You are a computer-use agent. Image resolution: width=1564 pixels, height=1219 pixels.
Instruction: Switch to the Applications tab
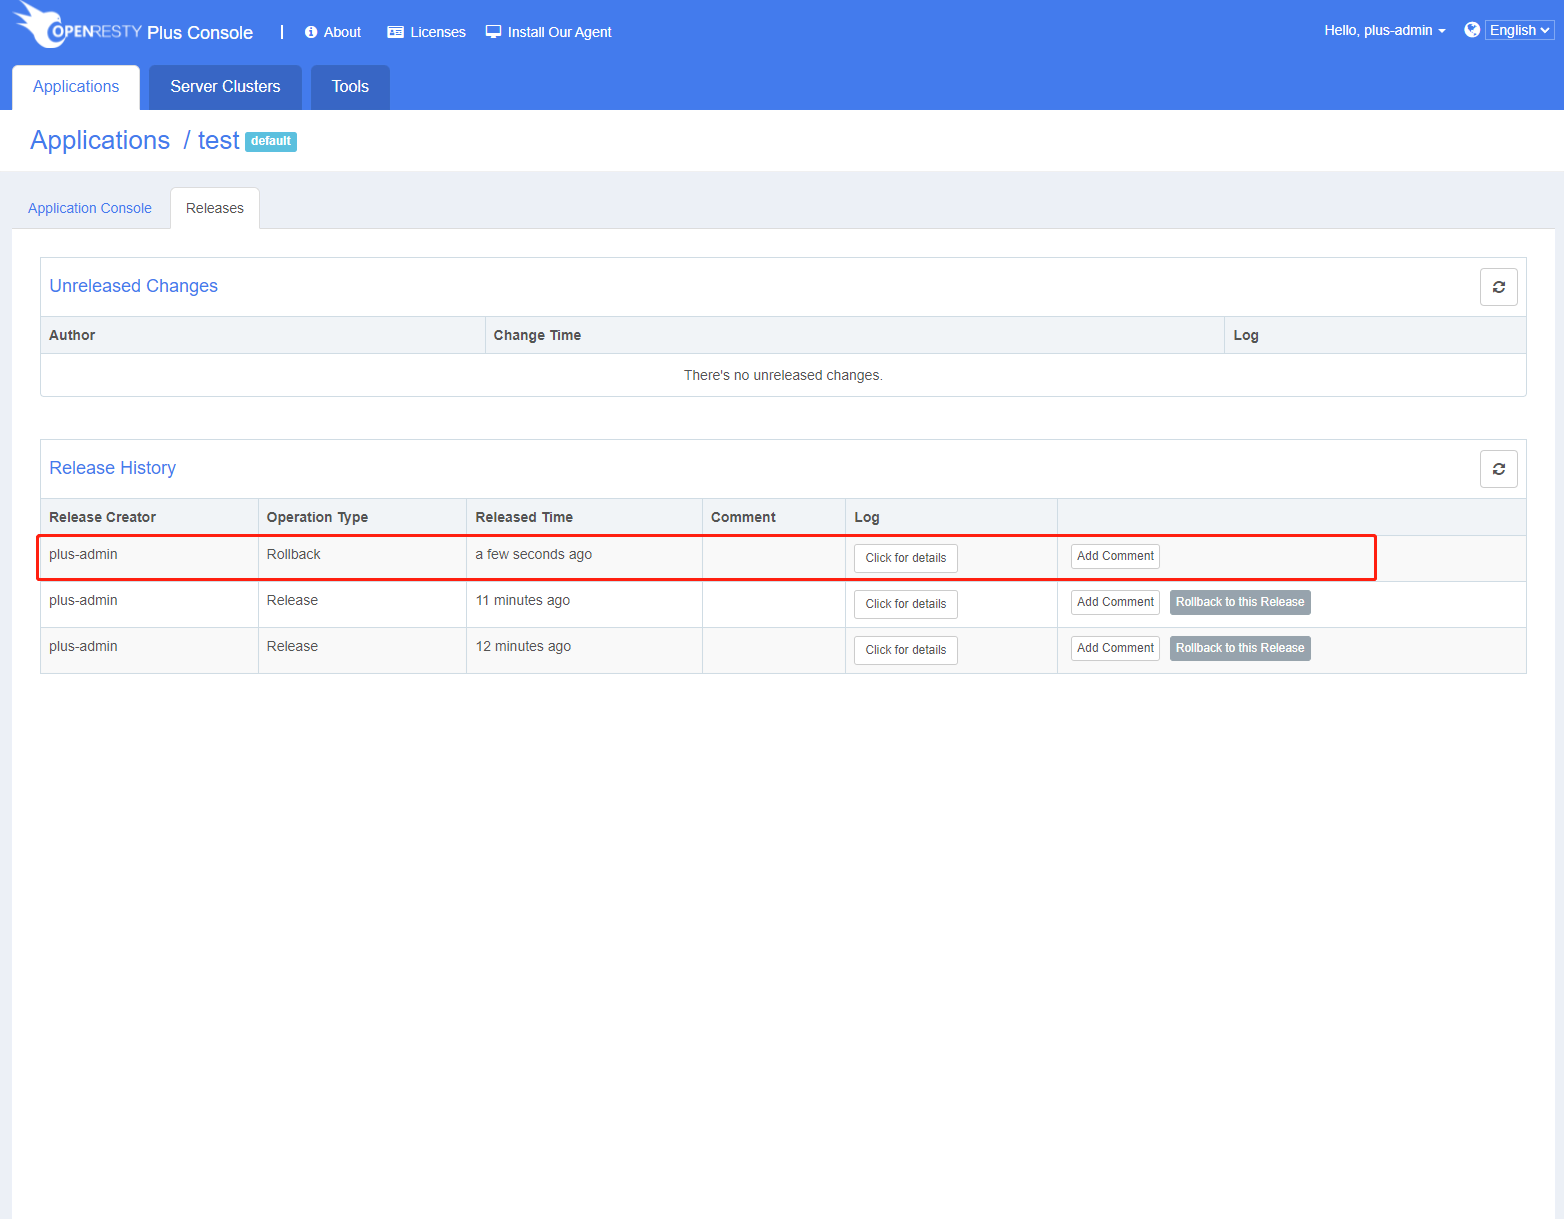tap(76, 87)
